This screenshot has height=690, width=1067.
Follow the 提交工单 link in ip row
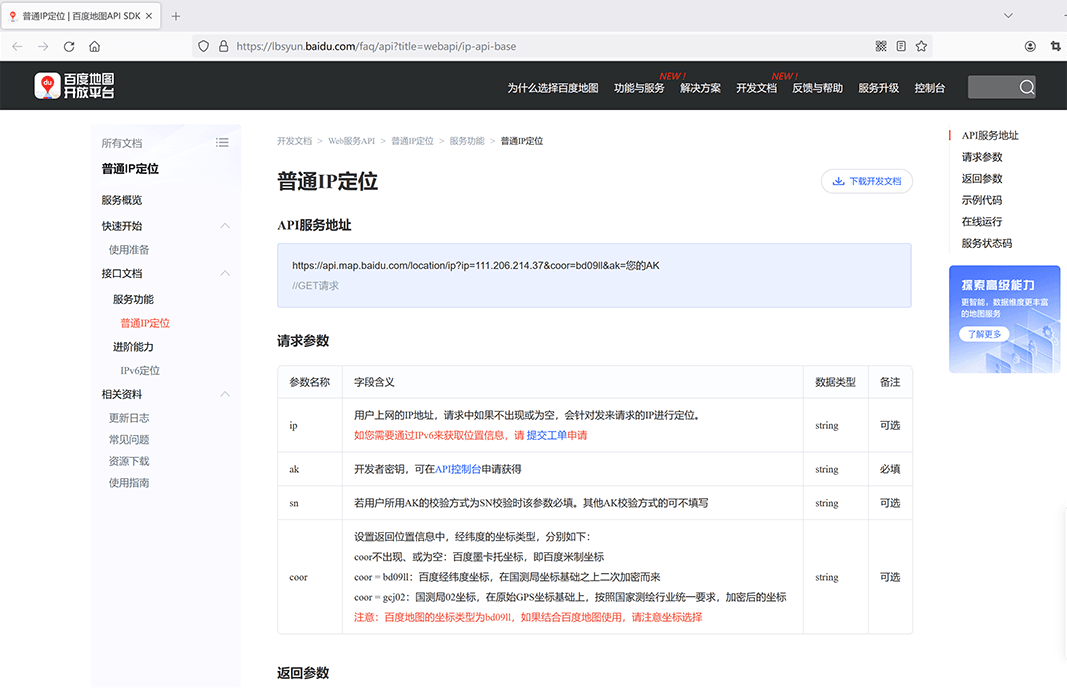(547, 436)
